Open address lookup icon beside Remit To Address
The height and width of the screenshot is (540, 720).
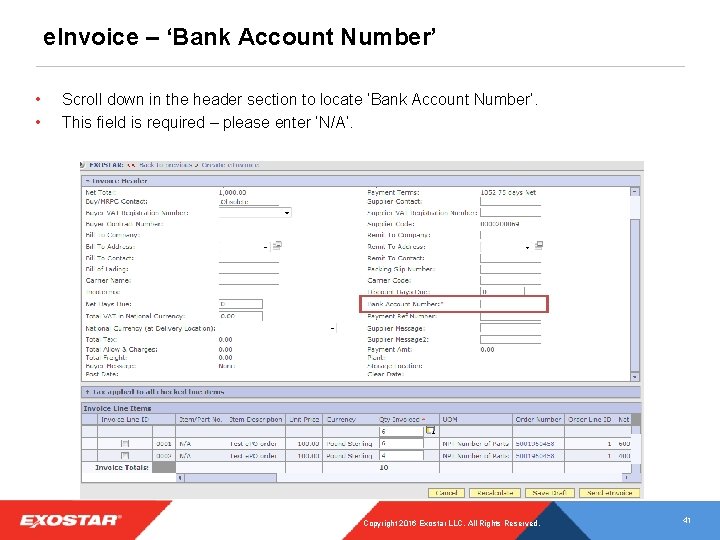click(539, 246)
